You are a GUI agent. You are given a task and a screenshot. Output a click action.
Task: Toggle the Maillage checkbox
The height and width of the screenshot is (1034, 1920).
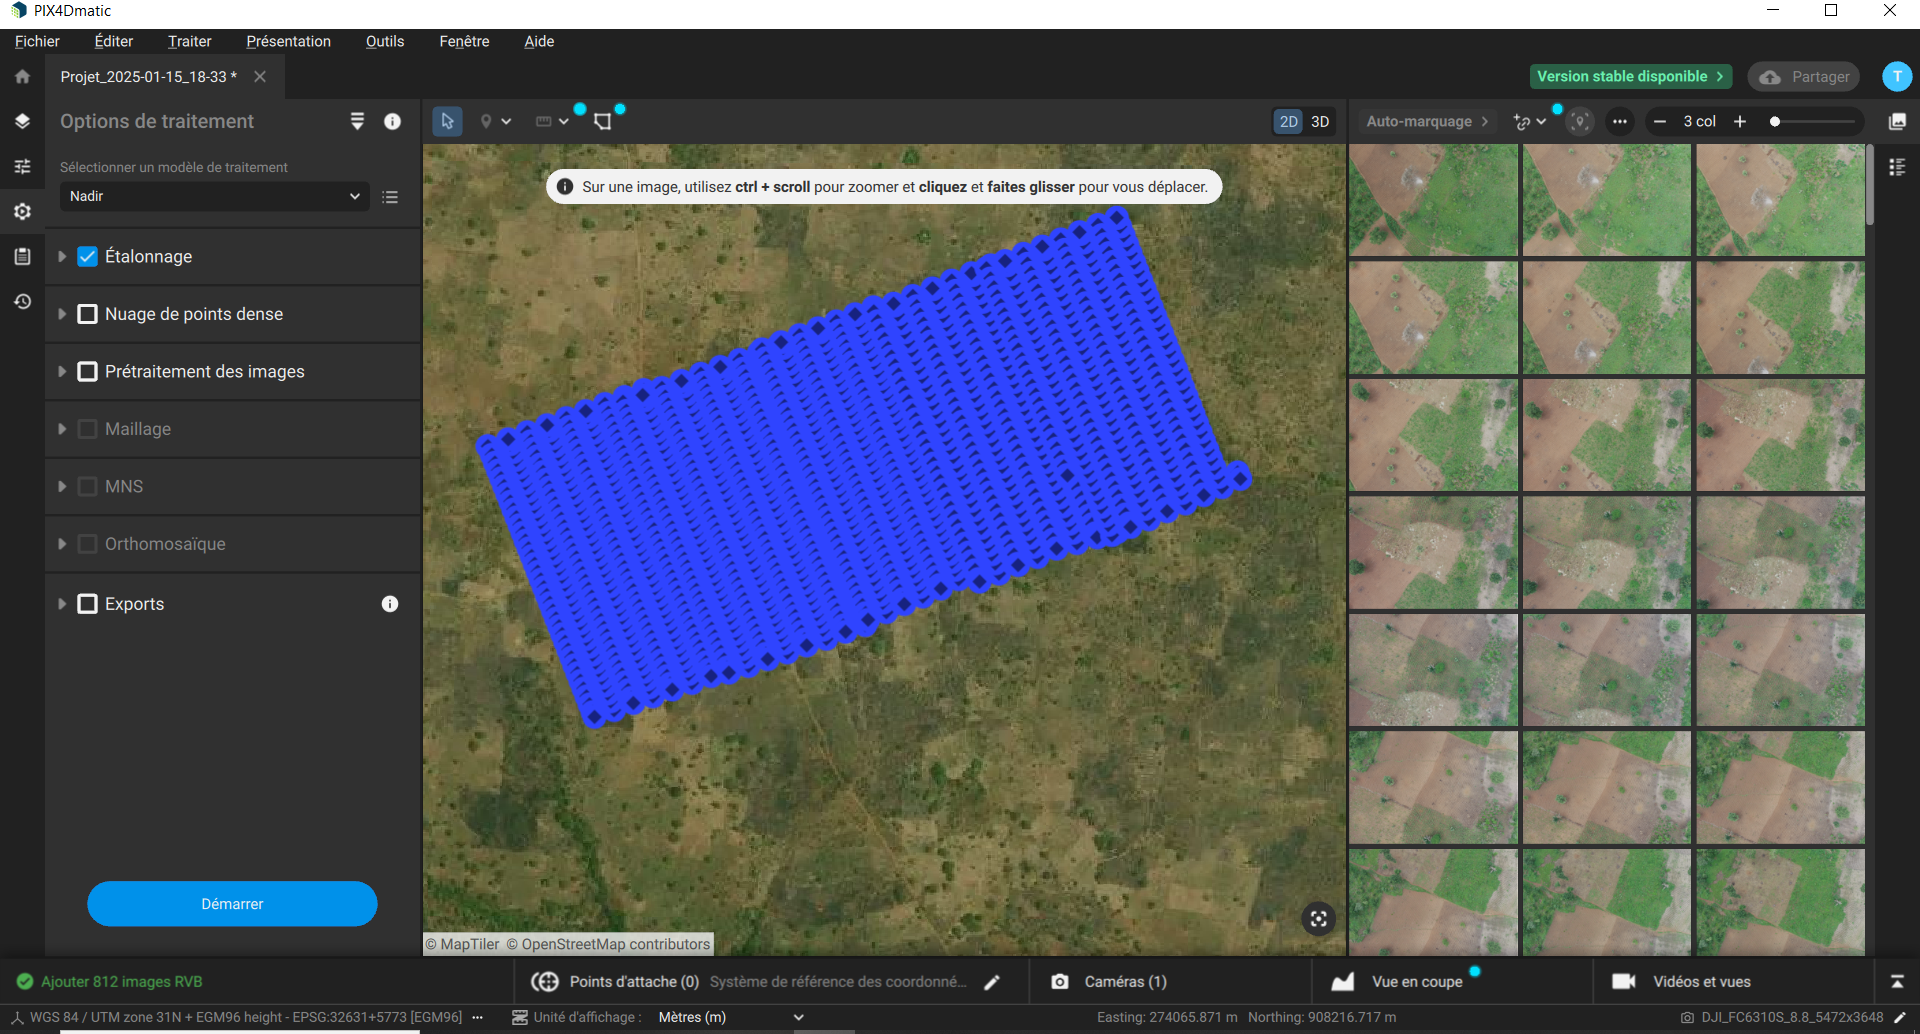tap(88, 429)
